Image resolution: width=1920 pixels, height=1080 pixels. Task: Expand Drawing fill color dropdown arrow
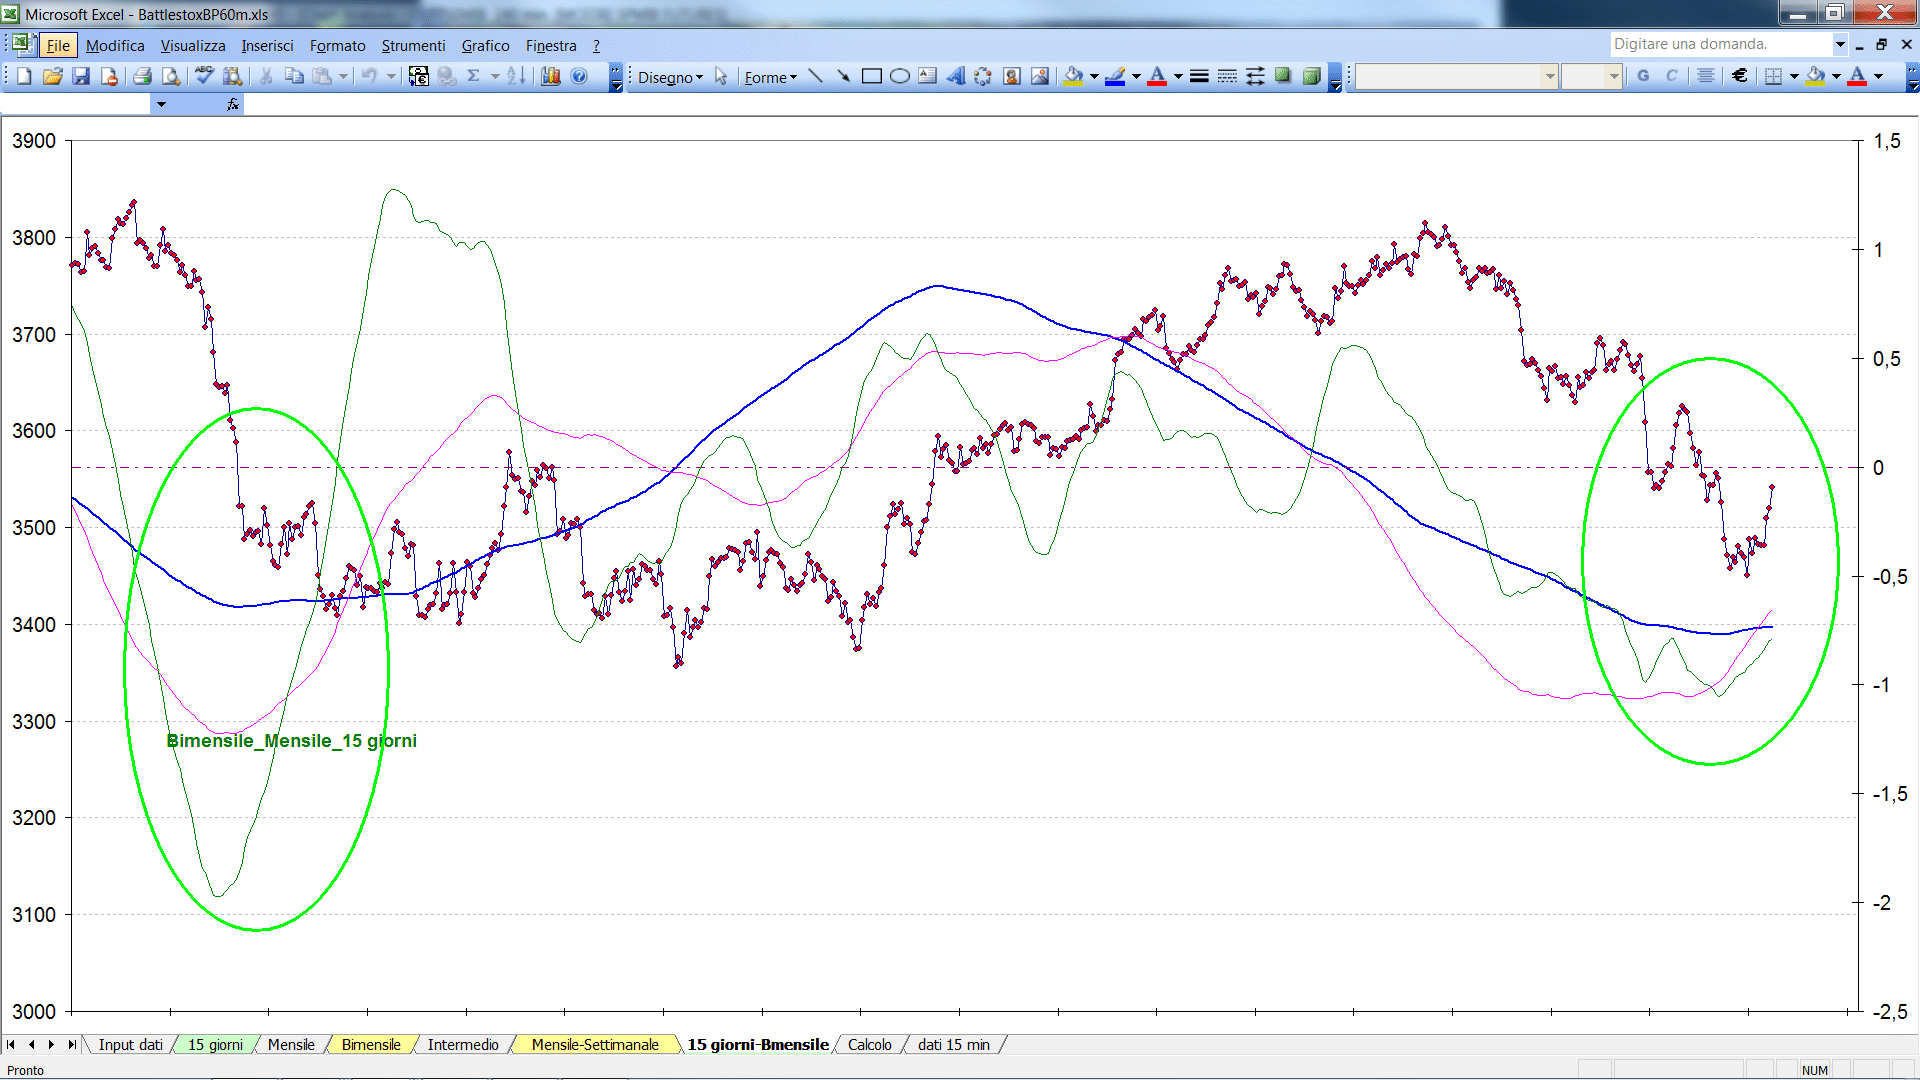coord(1094,76)
